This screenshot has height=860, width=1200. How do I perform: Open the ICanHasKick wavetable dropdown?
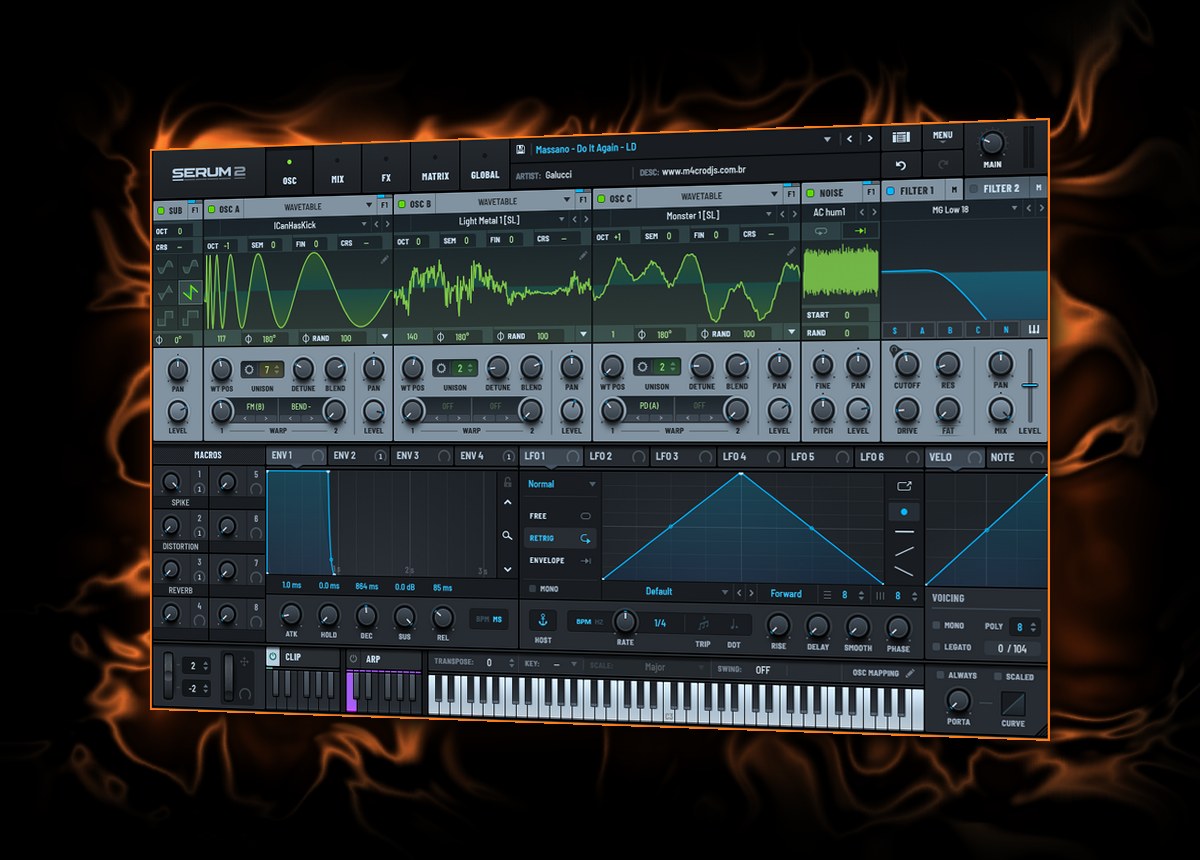click(296, 225)
